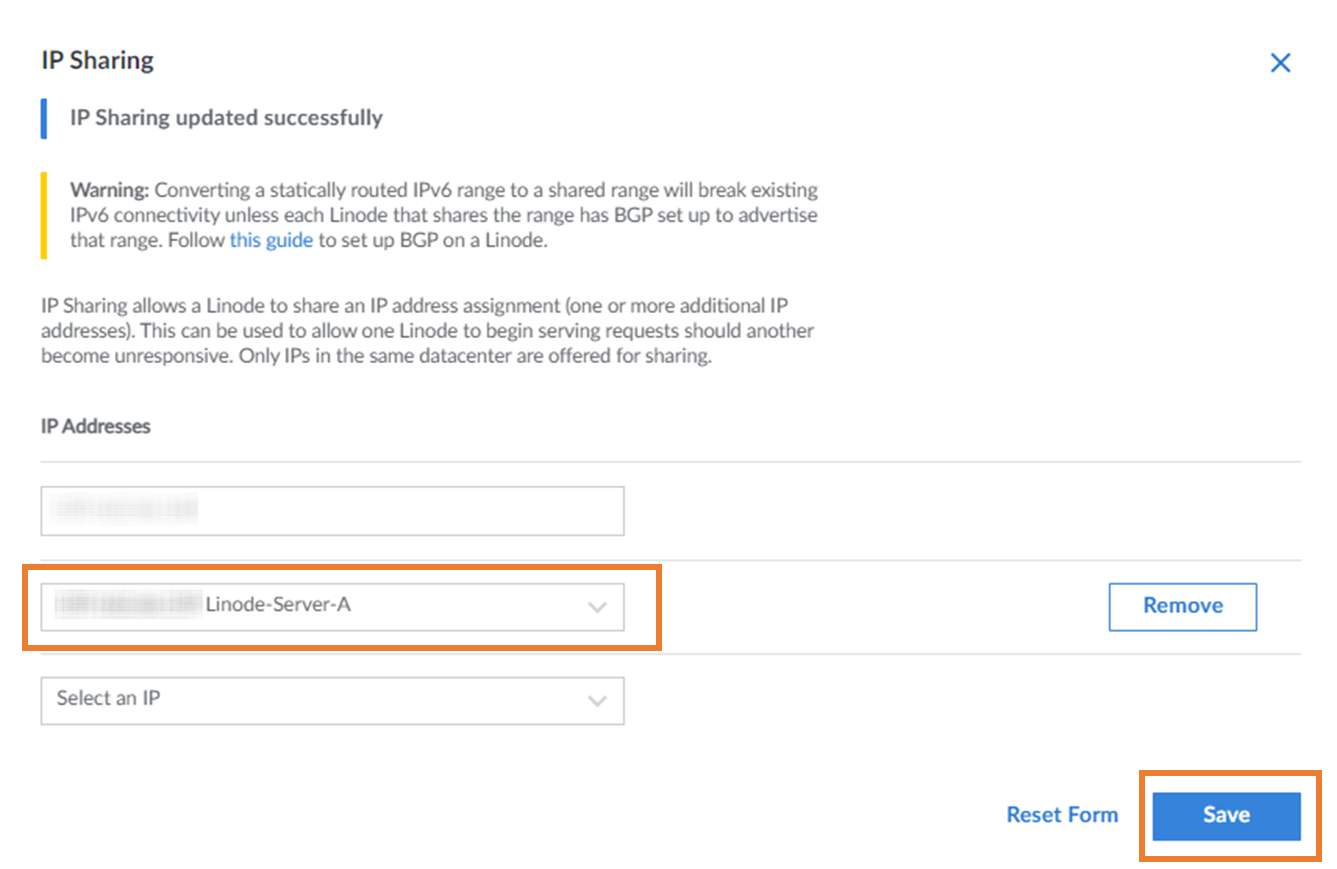Close the IP Sharing dialog
This screenshot has width=1337, height=869.
[1280, 63]
